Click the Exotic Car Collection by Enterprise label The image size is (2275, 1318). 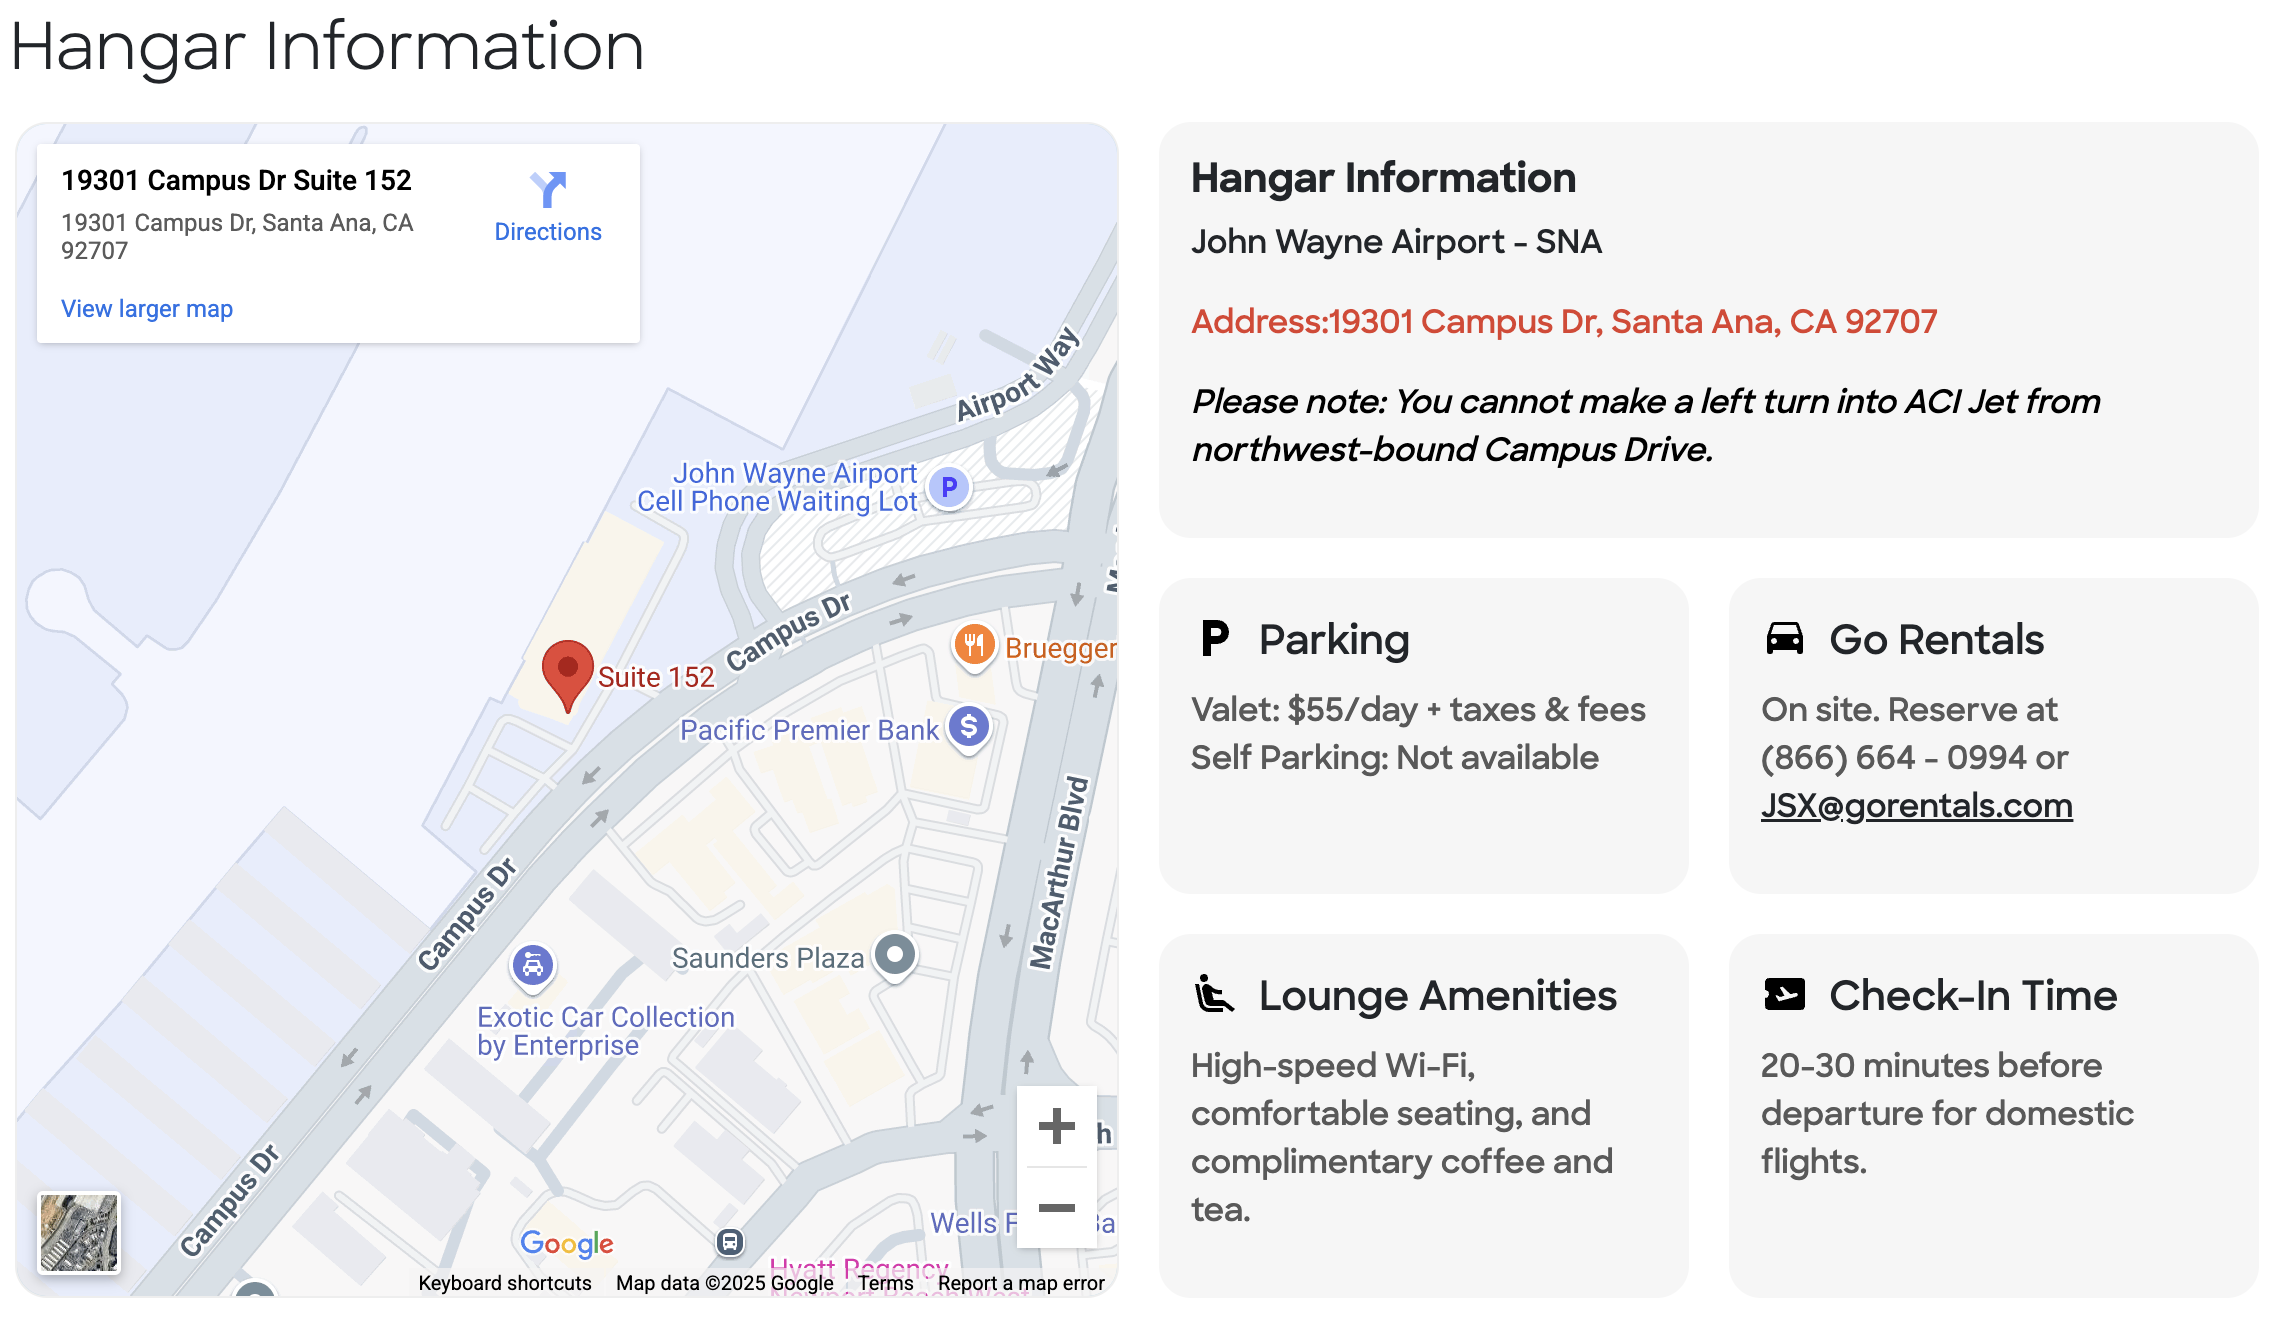pos(606,1031)
